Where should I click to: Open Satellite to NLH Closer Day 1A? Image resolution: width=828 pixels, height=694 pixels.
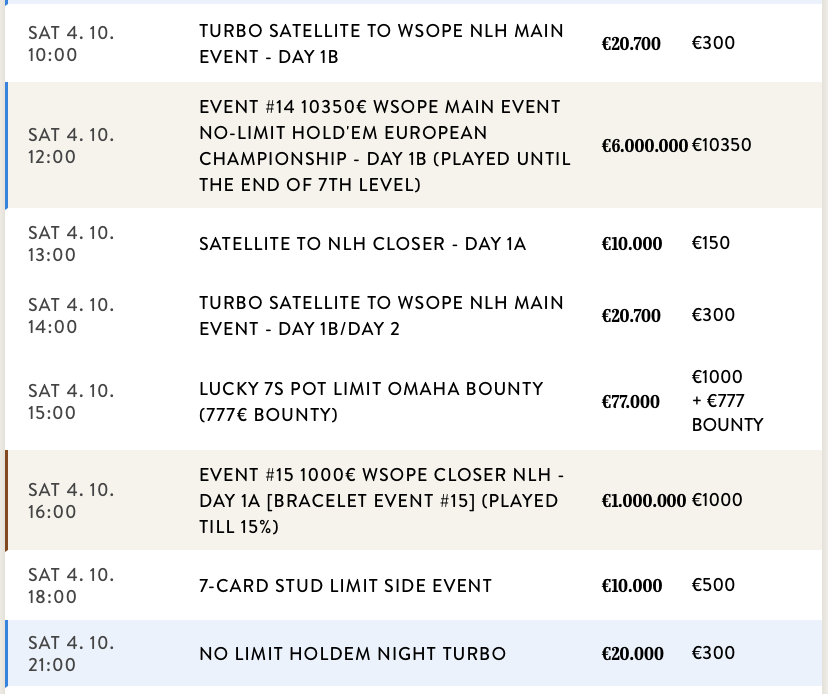coord(362,244)
